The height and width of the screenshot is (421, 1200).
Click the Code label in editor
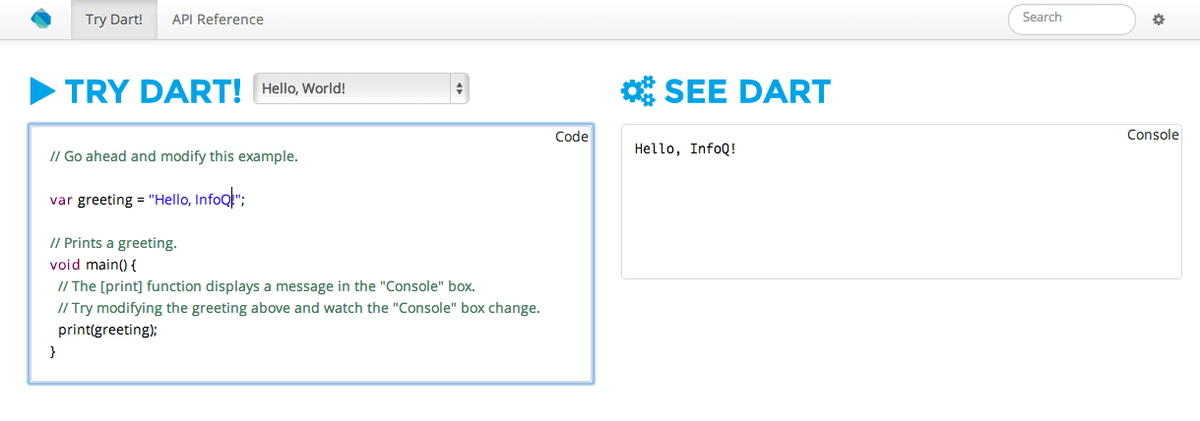pyautogui.click(x=571, y=136)
